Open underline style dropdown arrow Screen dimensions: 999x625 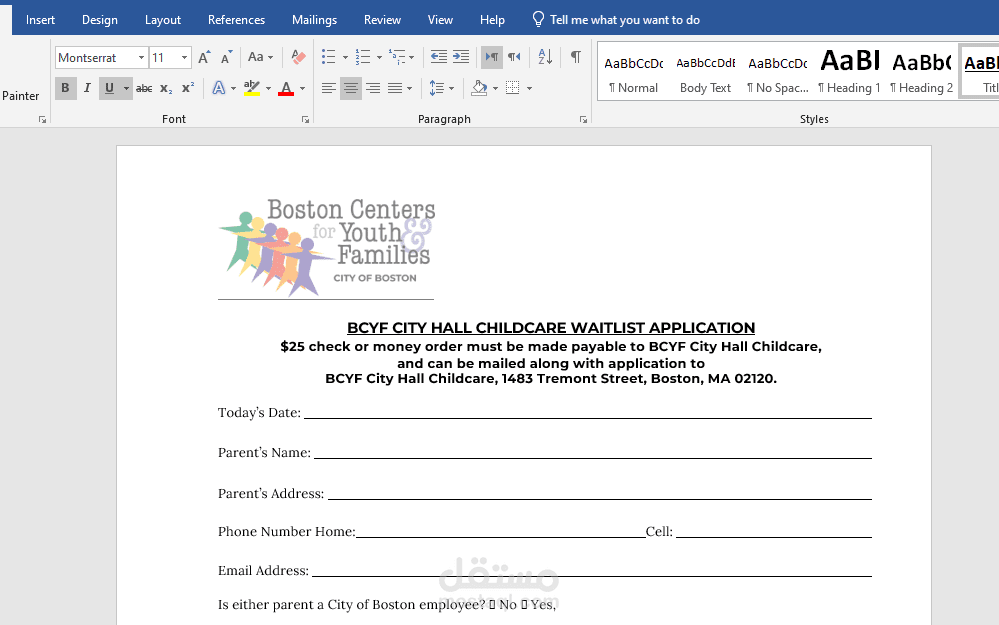point(126,88)
